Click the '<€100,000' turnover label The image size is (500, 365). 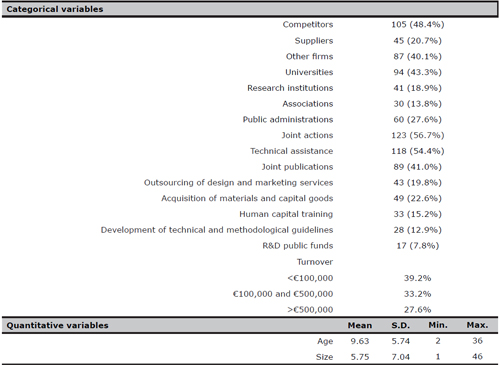coord(310,278)
